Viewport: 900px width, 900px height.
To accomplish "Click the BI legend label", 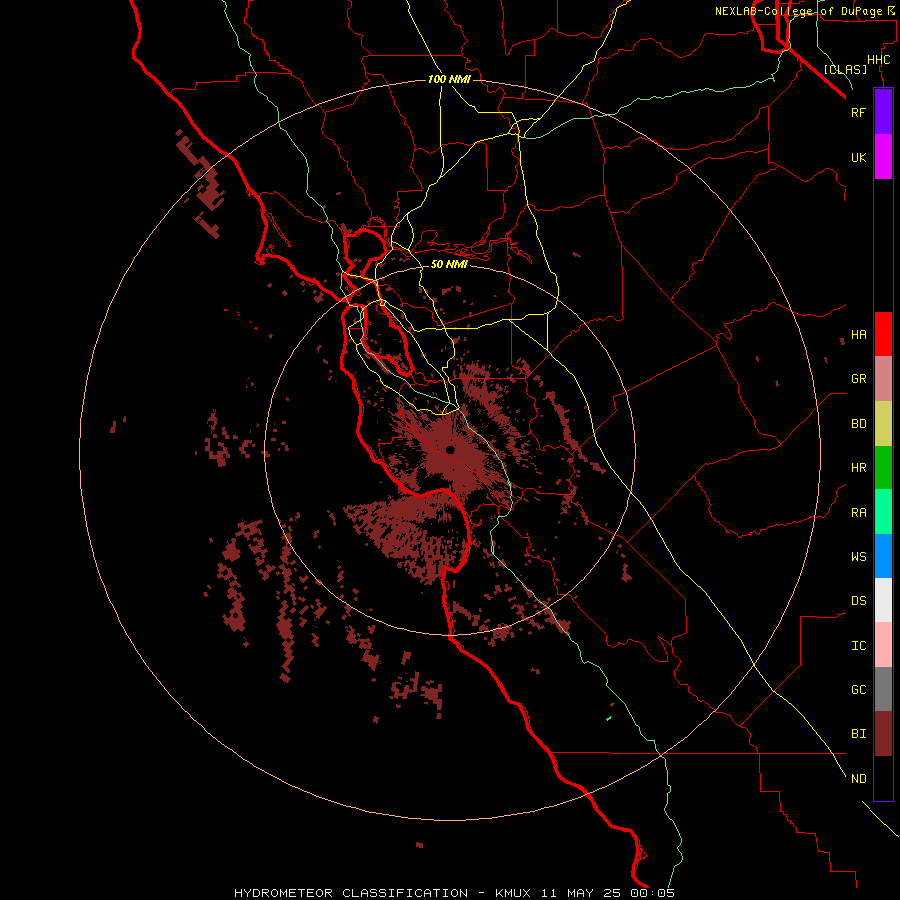I will [858, 734].
